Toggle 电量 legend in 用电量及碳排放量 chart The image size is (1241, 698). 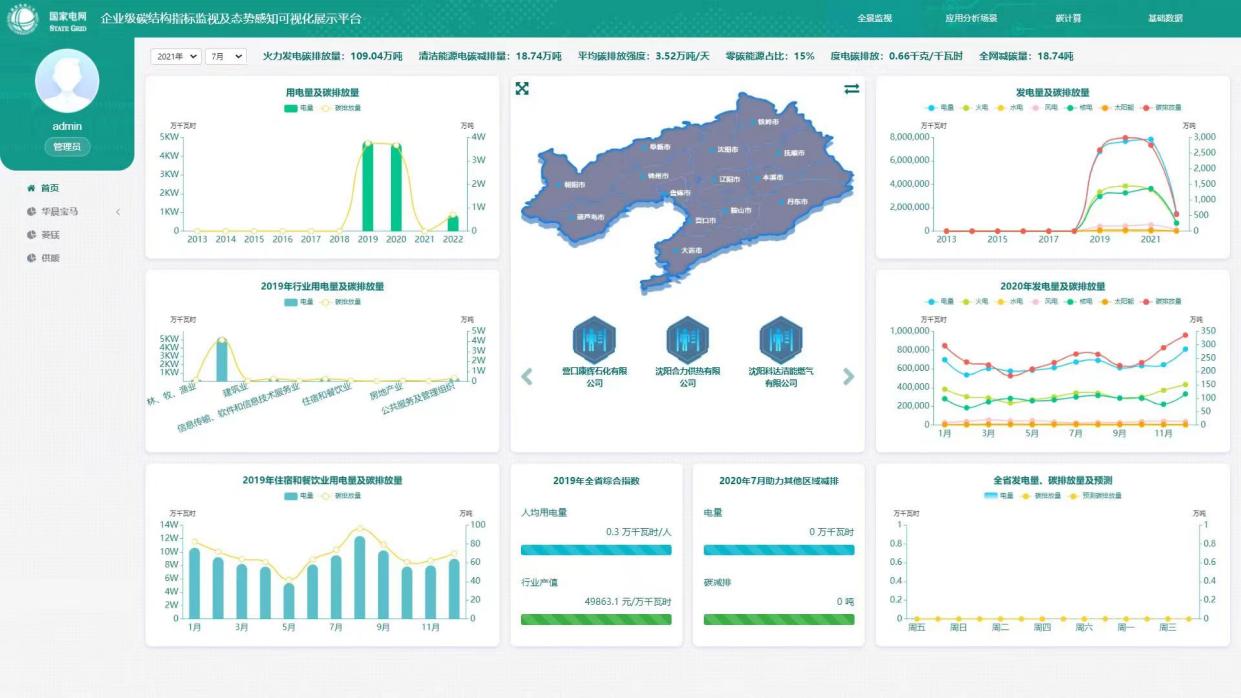tap(299, 107)
